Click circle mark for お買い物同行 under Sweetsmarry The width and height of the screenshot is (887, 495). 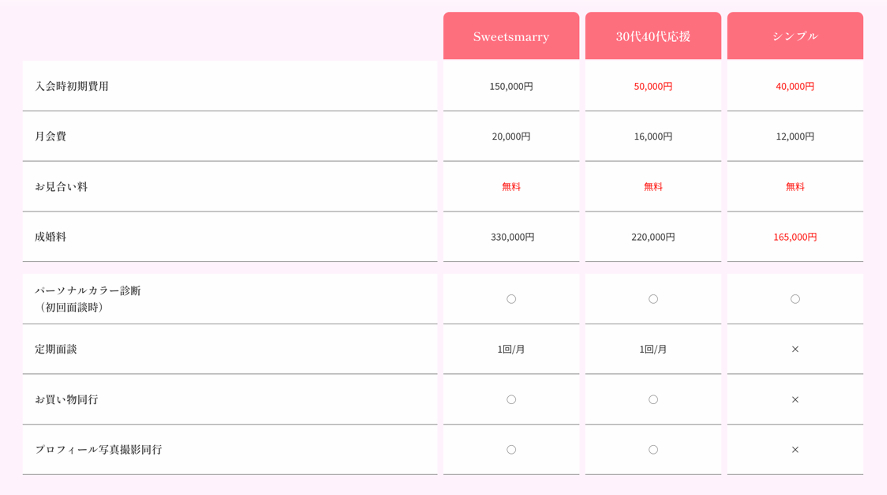pos(511,399)
